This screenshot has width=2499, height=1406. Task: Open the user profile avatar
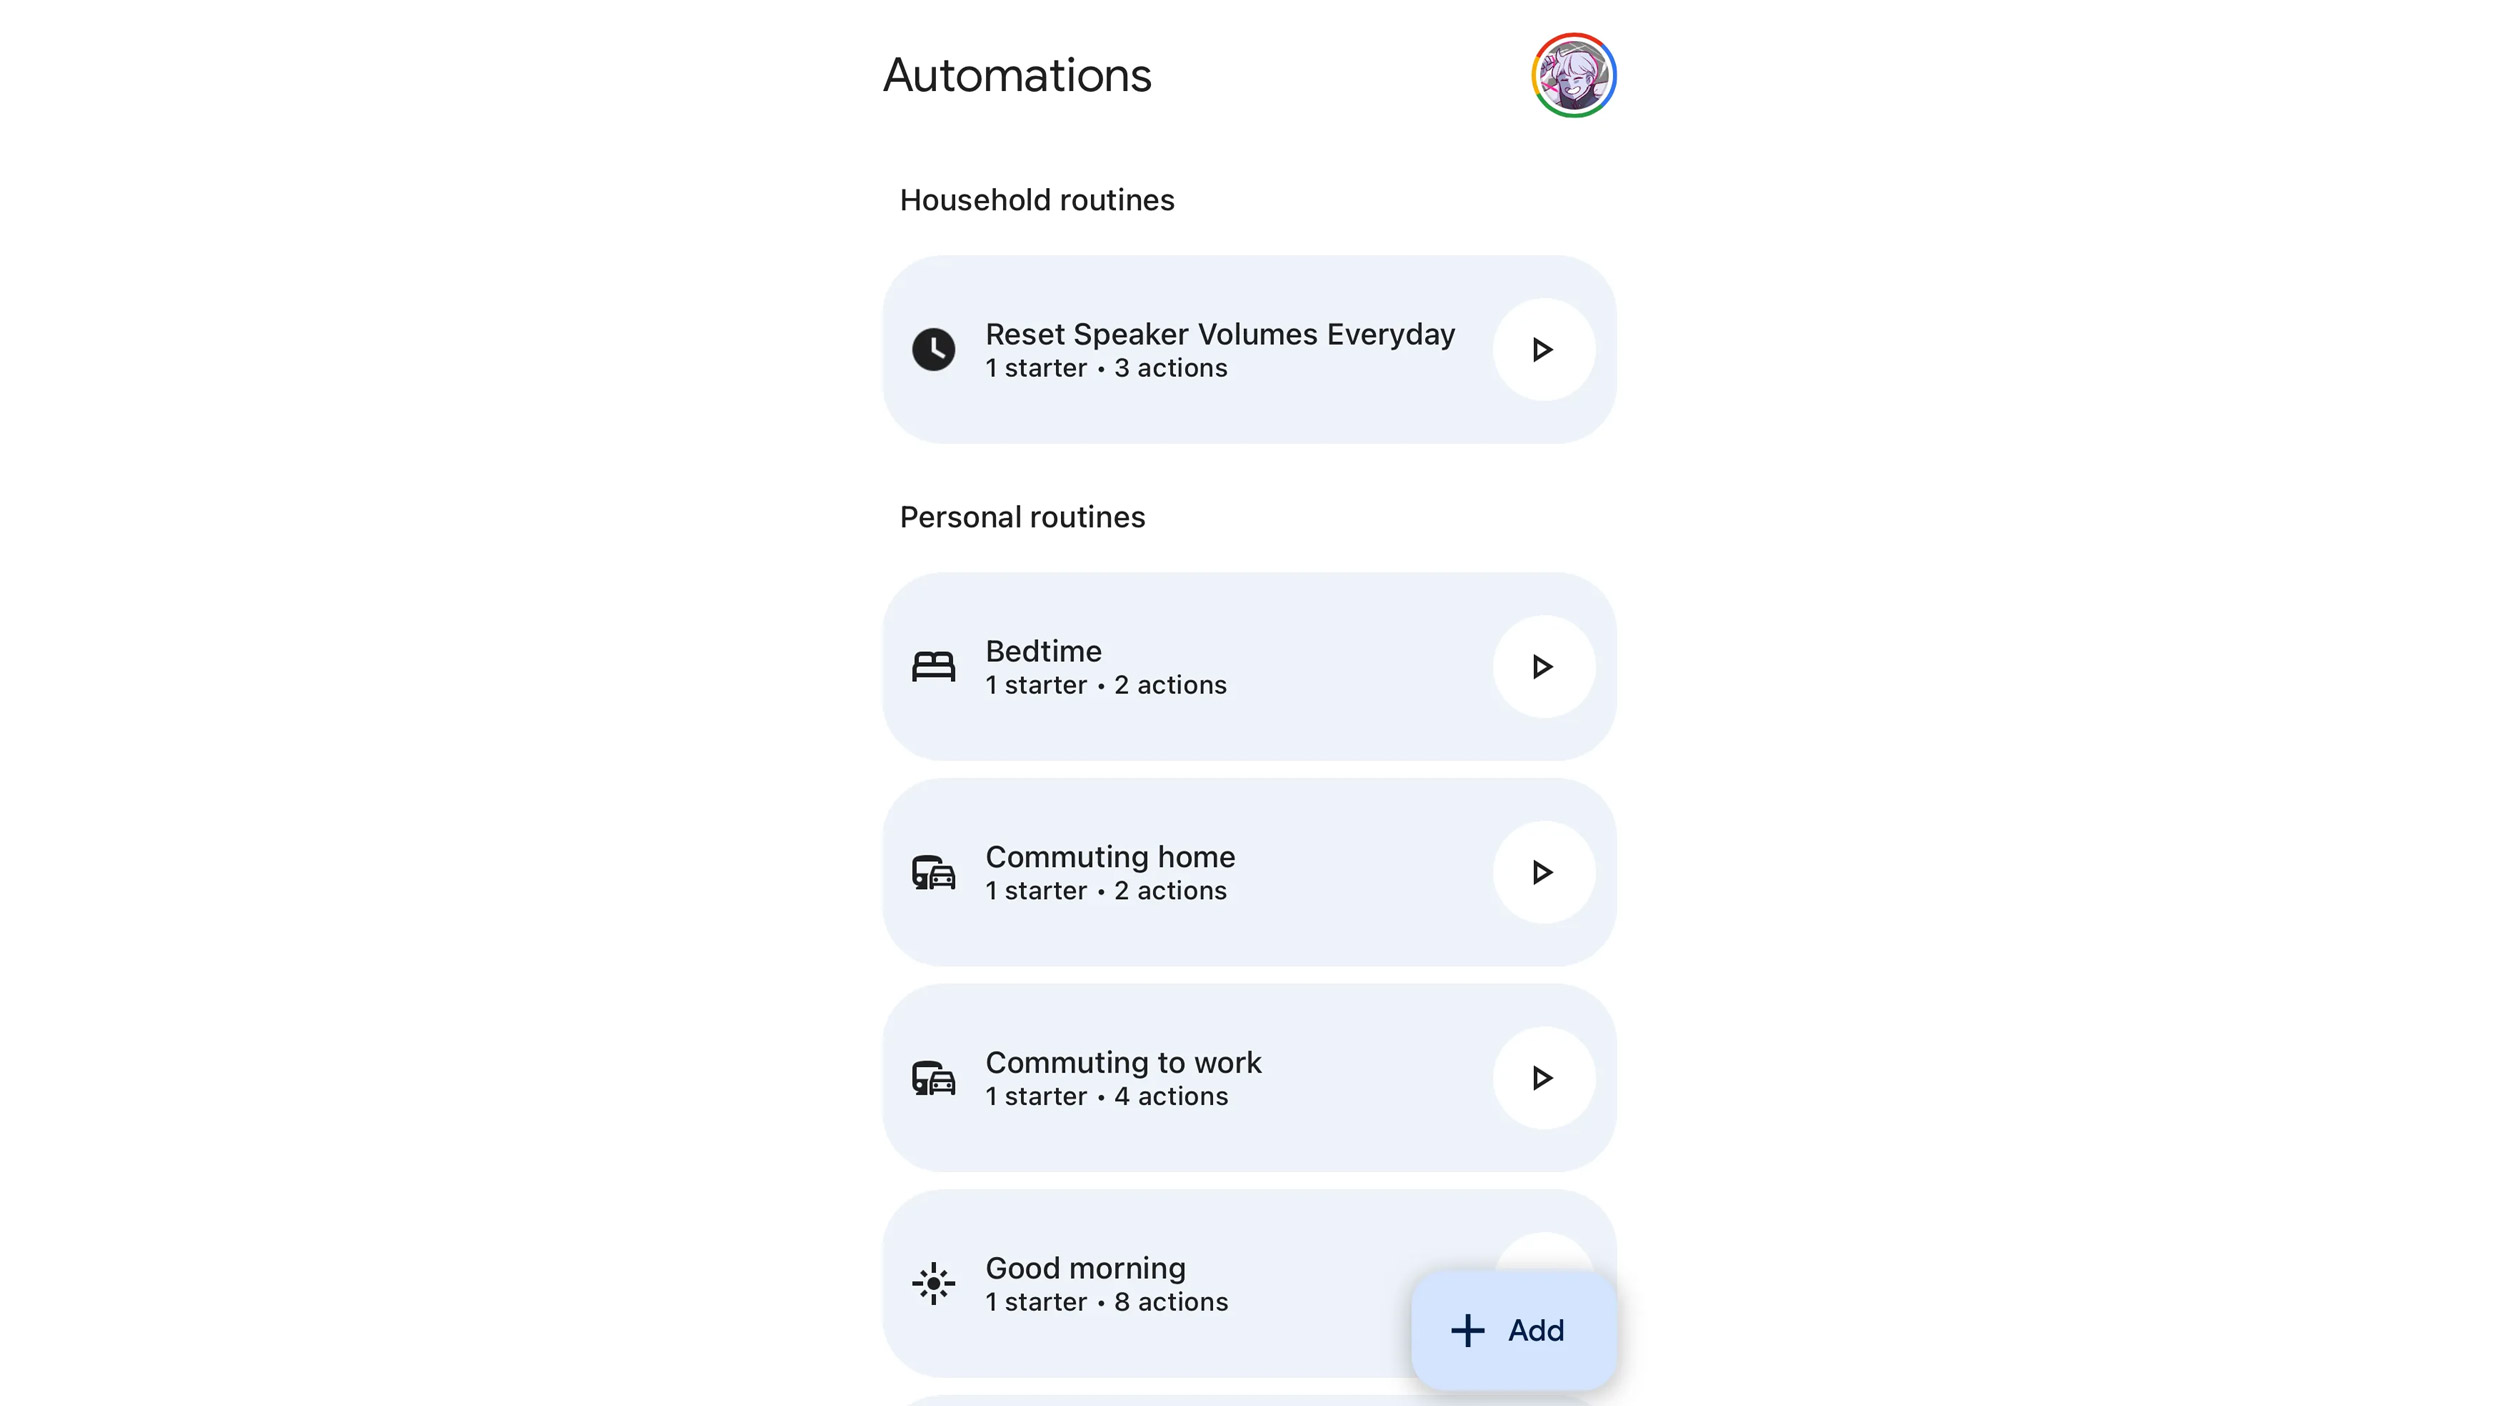(x=1572, y=74)
